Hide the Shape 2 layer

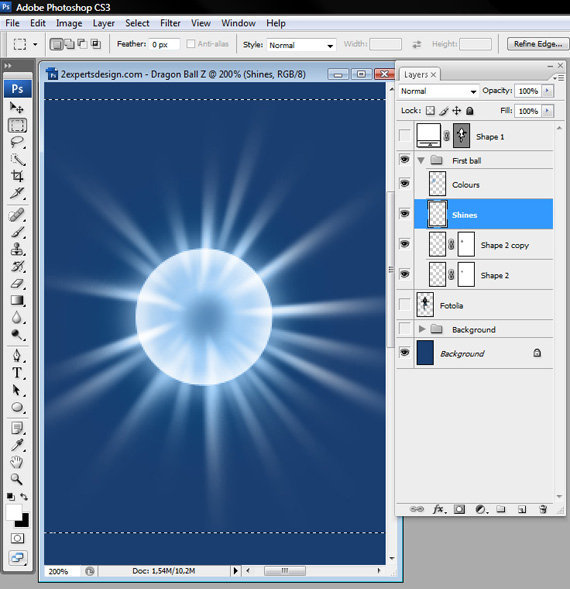(x=404, y=274)
